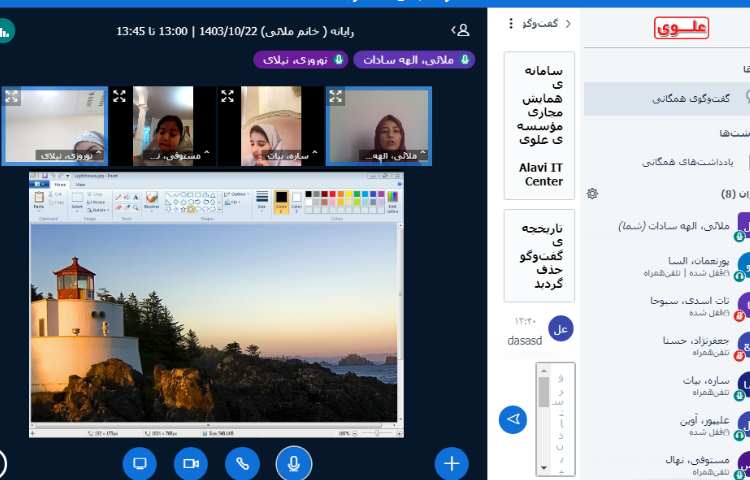Image resolution: width=750 pixels, height=480 pixels.
Task: Click the share screen button
Action: (140, 463)
